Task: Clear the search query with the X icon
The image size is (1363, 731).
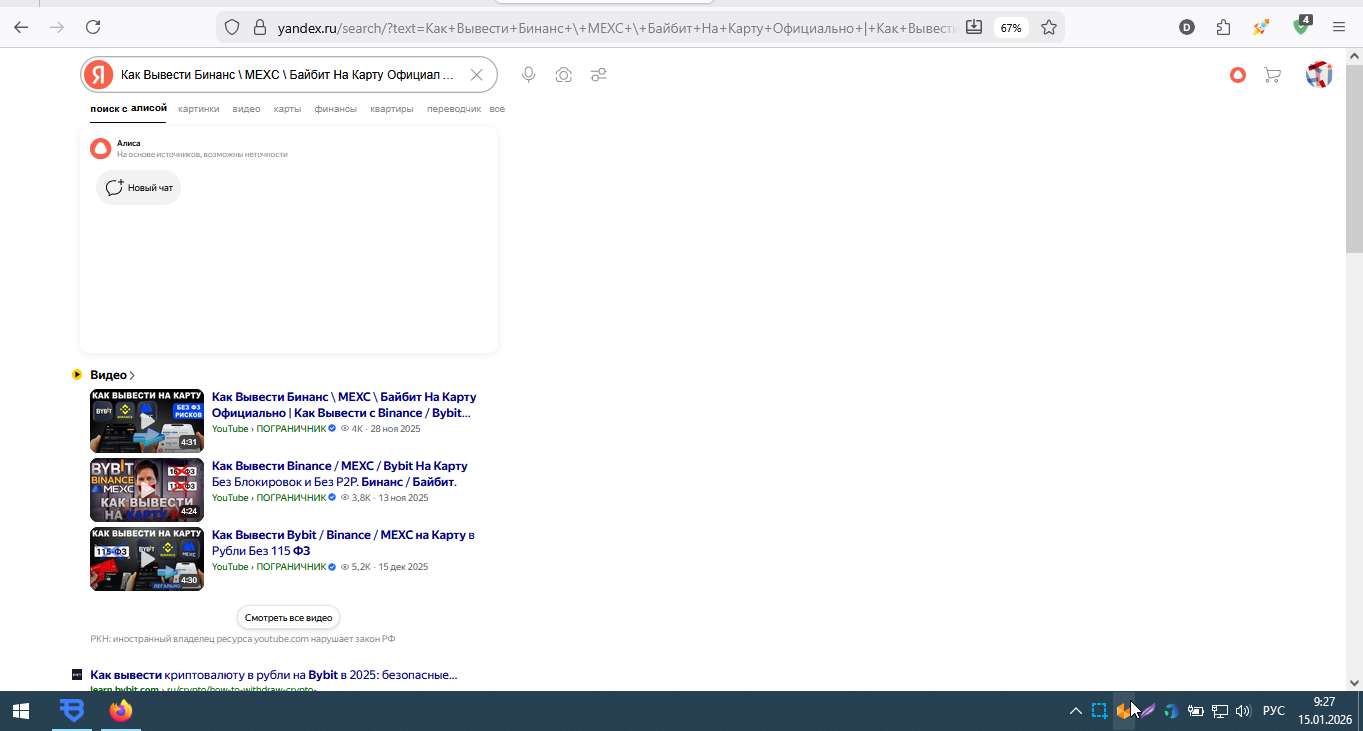Action: click(x=477, y=75)
